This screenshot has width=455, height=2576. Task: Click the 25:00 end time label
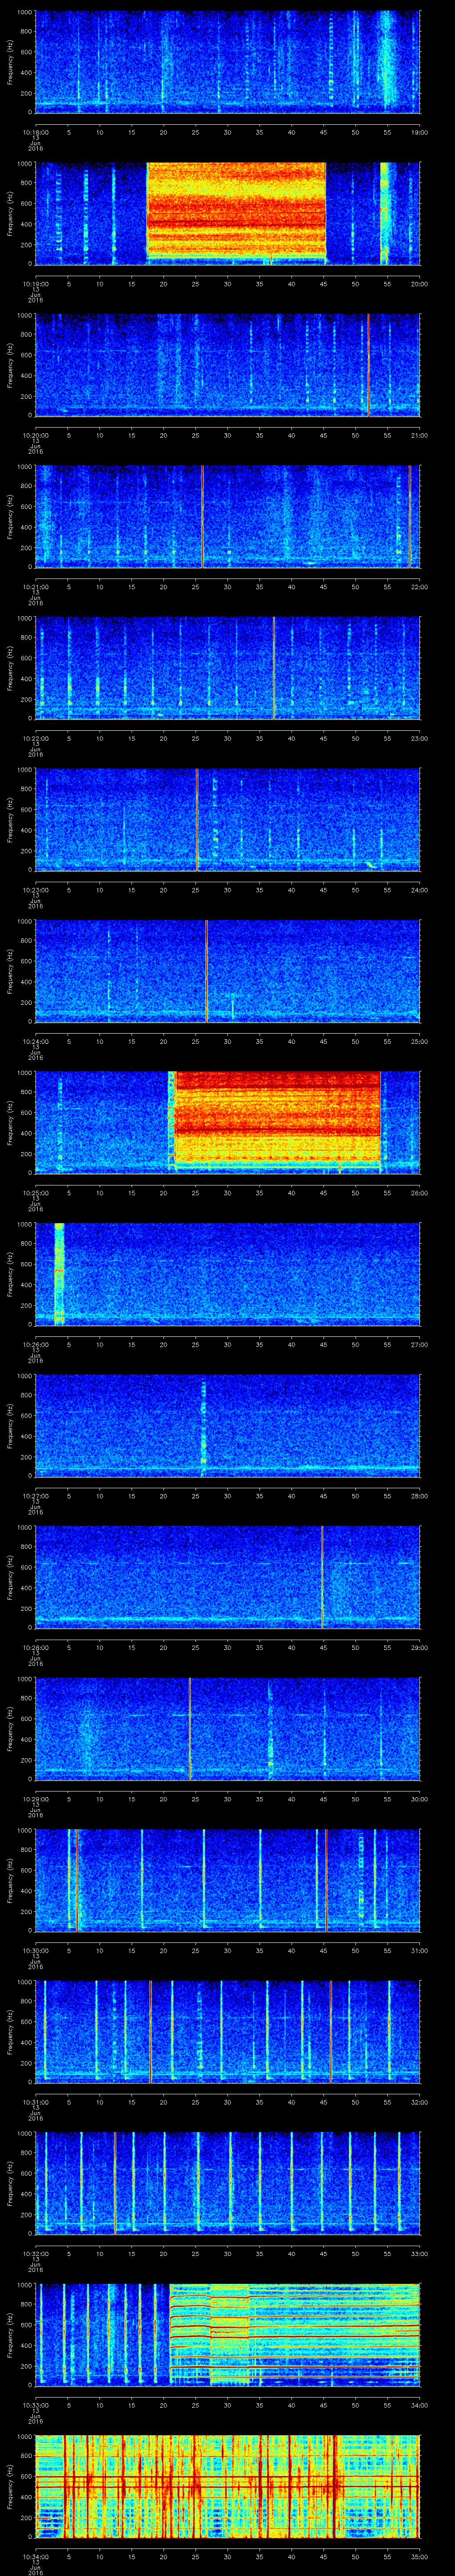pos(420,1041)
